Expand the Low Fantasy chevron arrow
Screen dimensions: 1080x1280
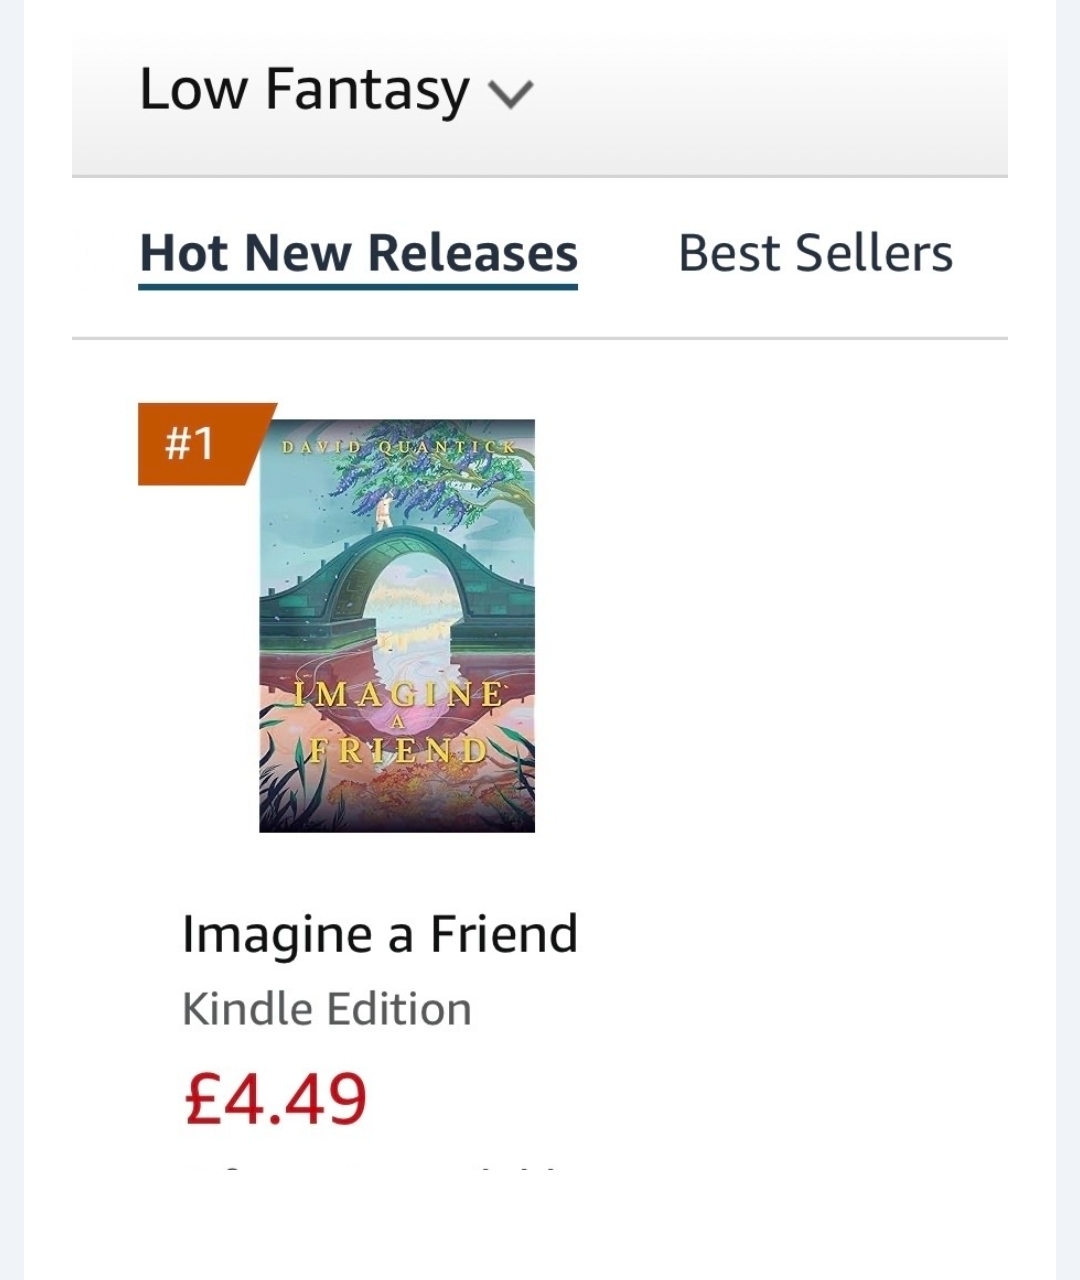tap(510, 93)
